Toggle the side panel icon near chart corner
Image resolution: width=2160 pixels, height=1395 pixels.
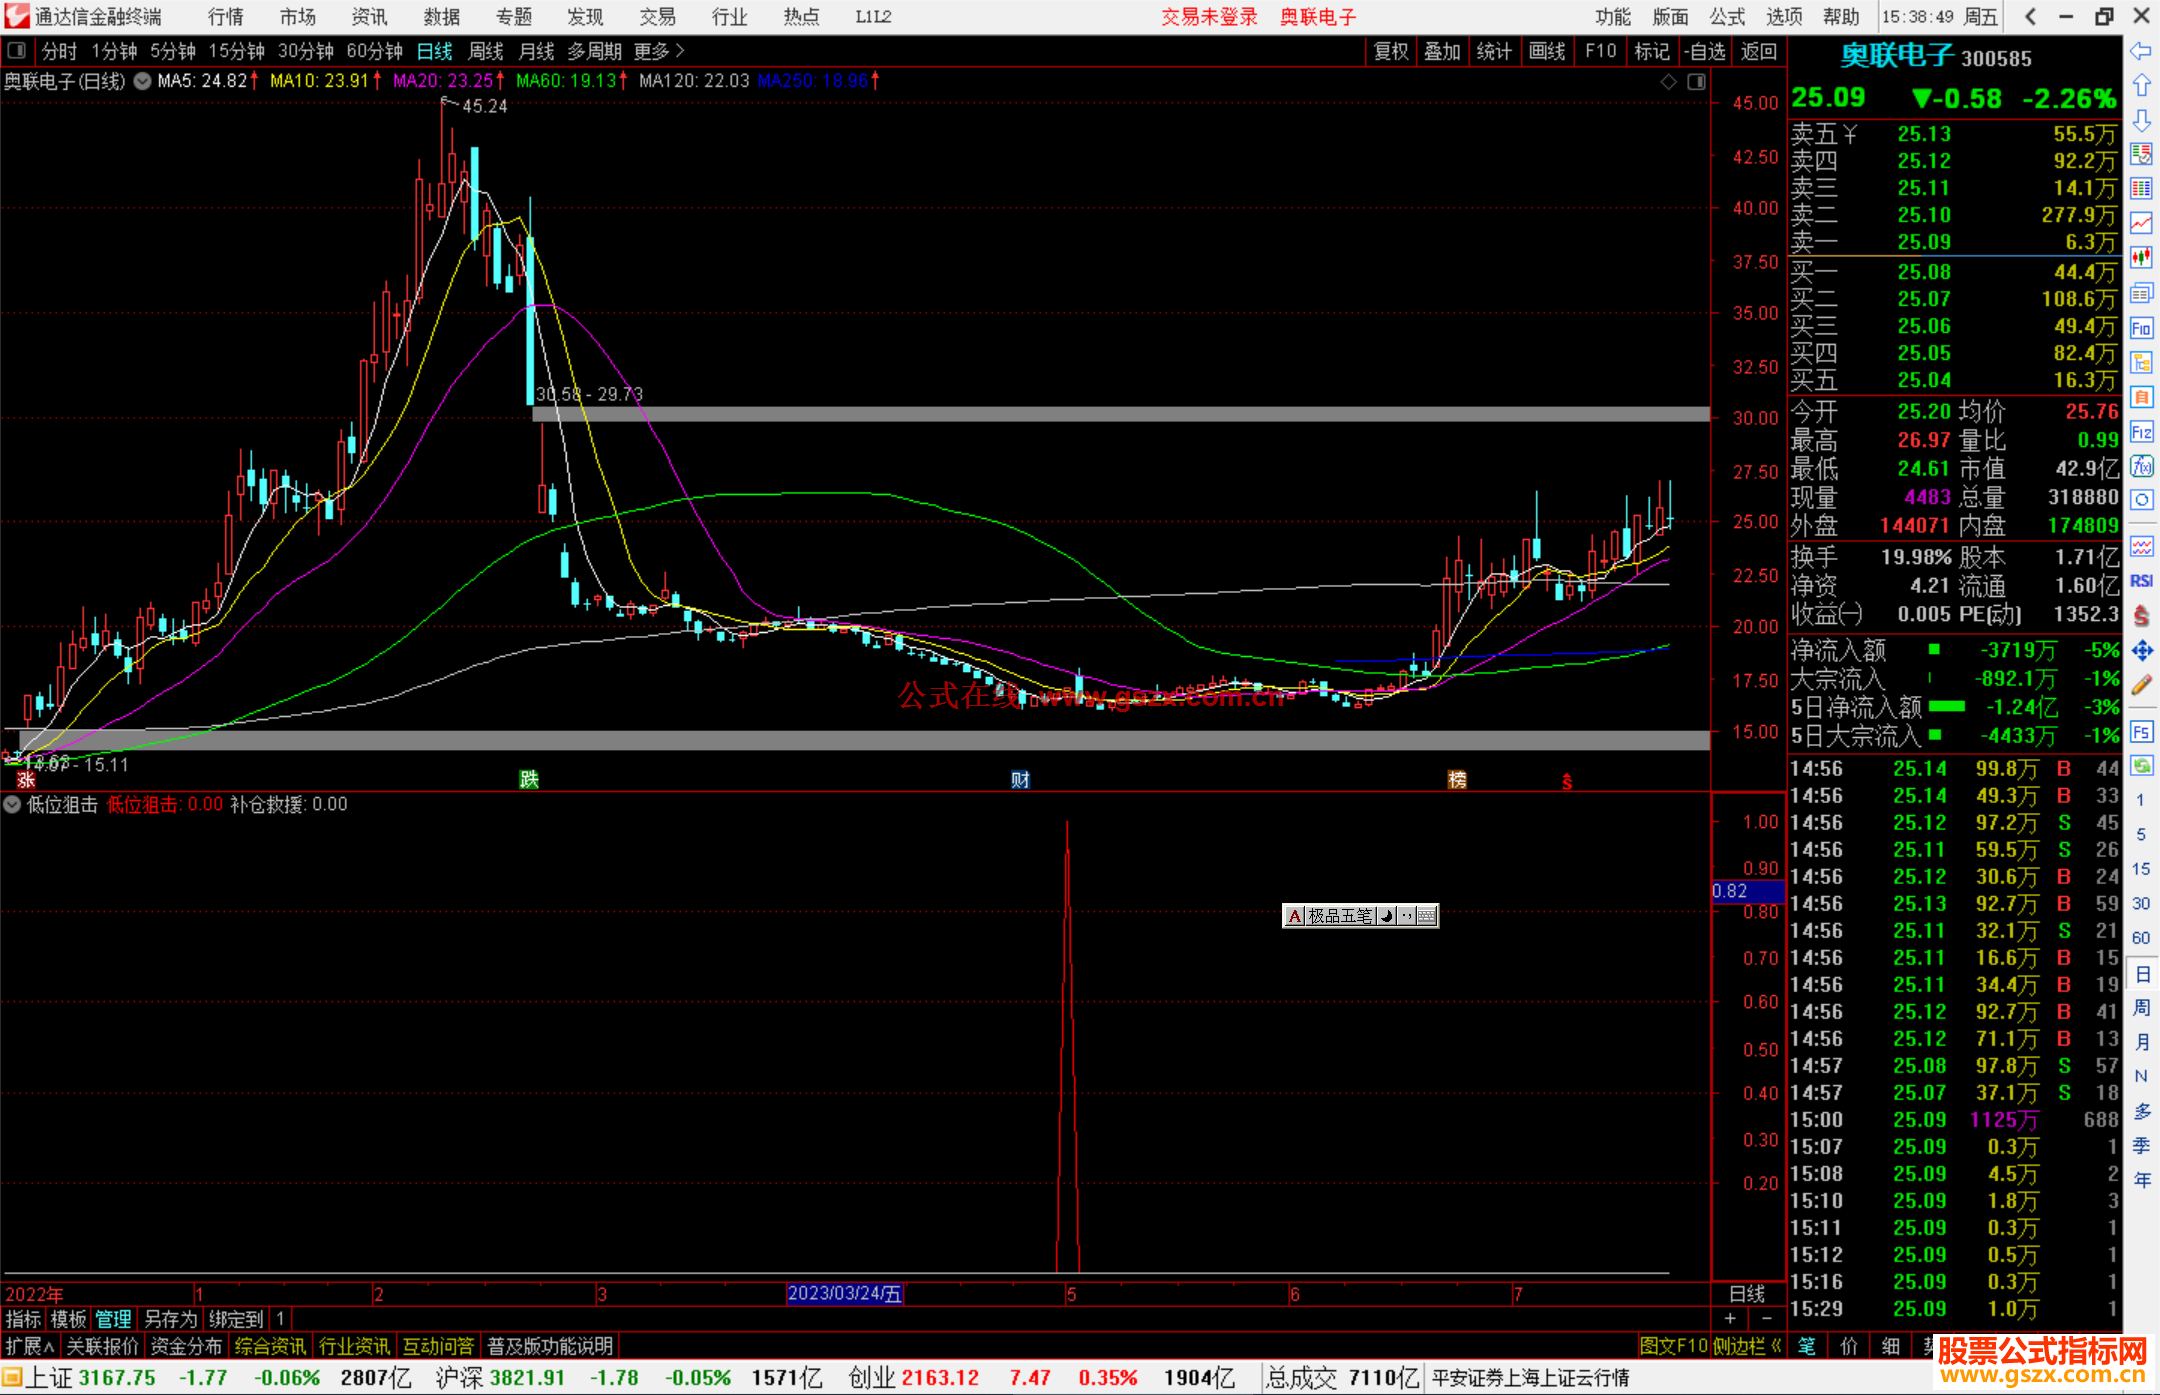1696,82
